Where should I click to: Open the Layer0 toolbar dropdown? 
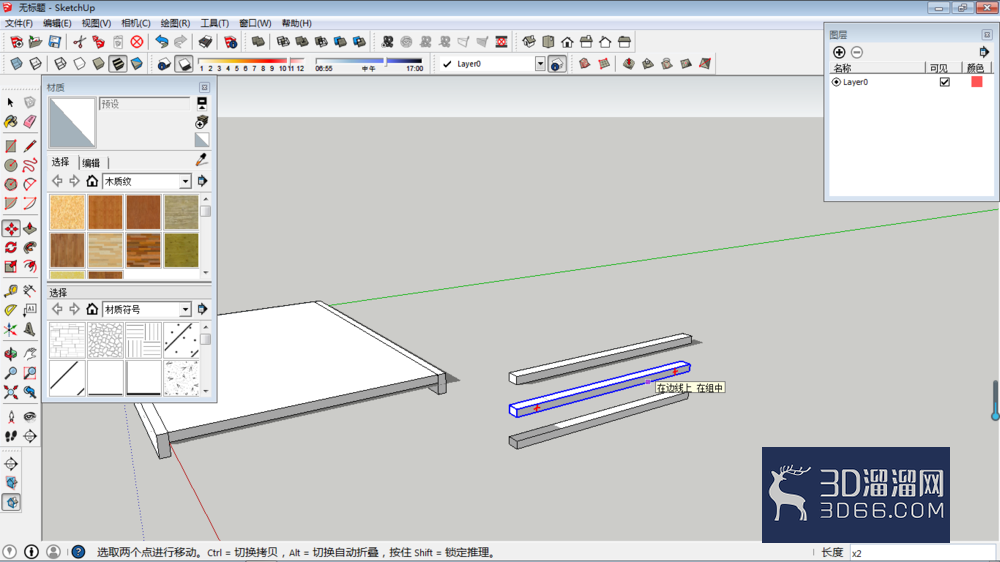[x=540, y=64]
